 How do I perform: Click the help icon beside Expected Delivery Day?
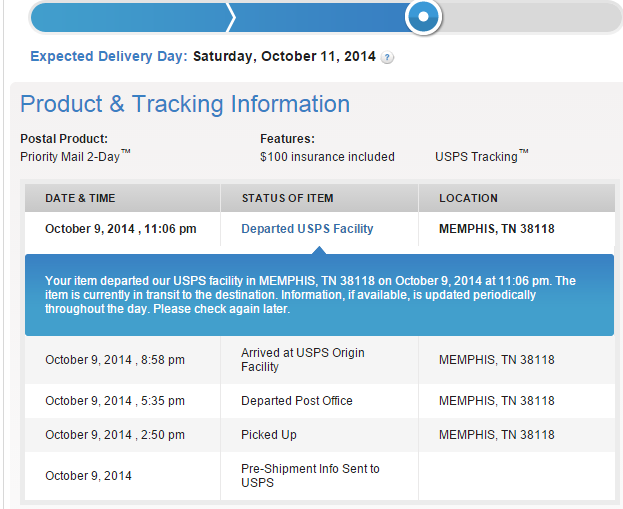(387, 58)
